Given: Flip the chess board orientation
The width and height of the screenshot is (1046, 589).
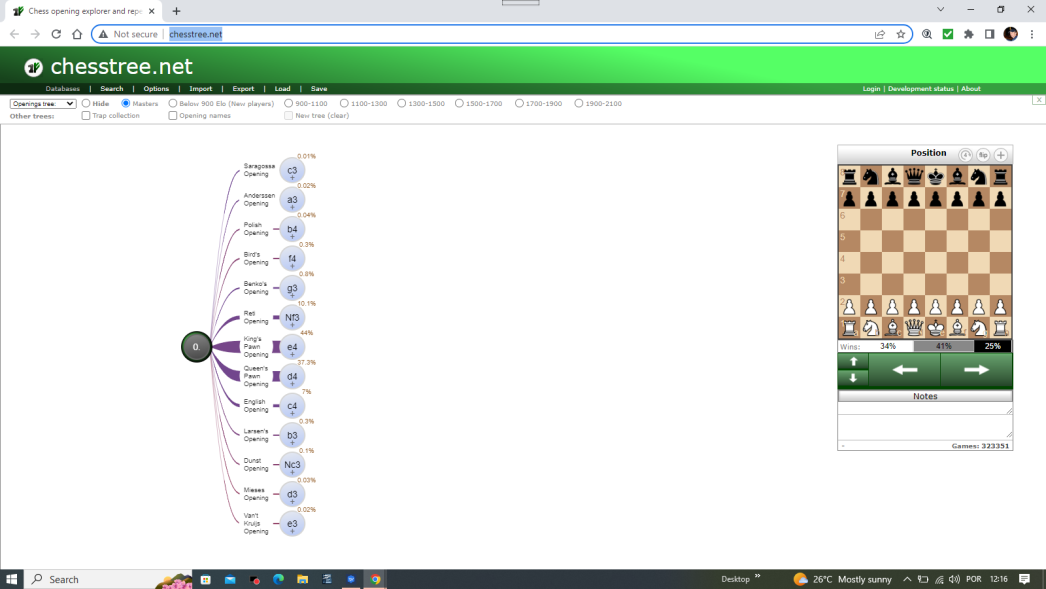Looking at the screenshot, I should (x=983, y=155).
